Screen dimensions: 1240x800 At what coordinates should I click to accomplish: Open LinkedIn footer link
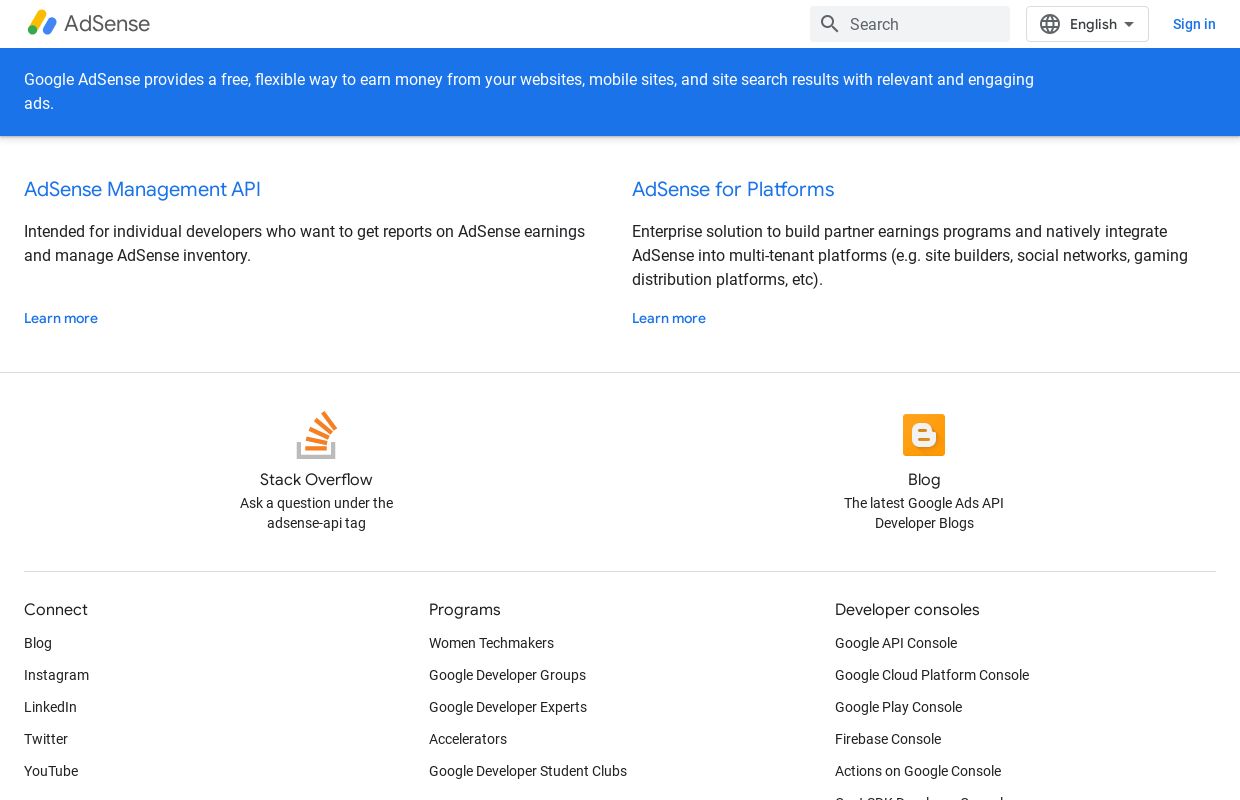[x=50, y=707]
